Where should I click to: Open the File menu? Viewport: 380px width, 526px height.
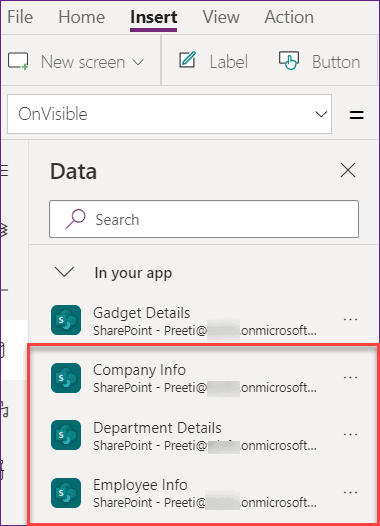20,17
